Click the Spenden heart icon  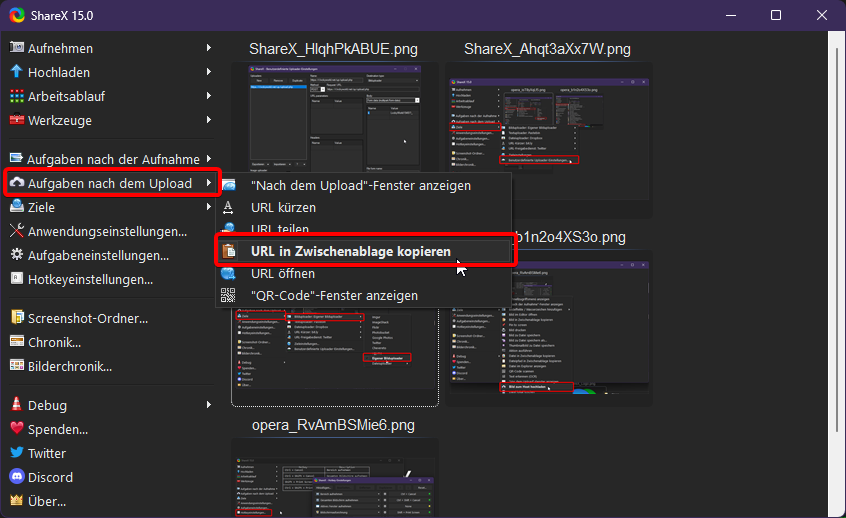point(16,429)
